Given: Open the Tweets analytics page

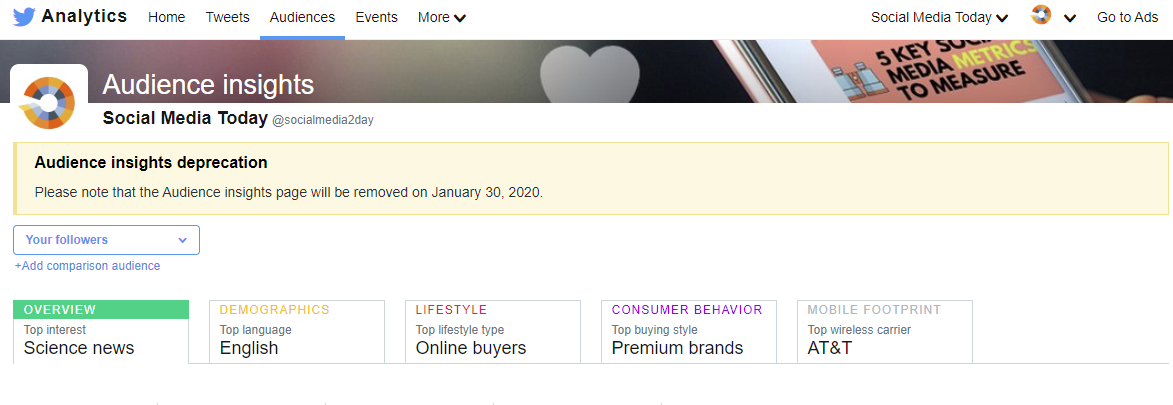Looking at the screenshot, I should click(228, 17).
